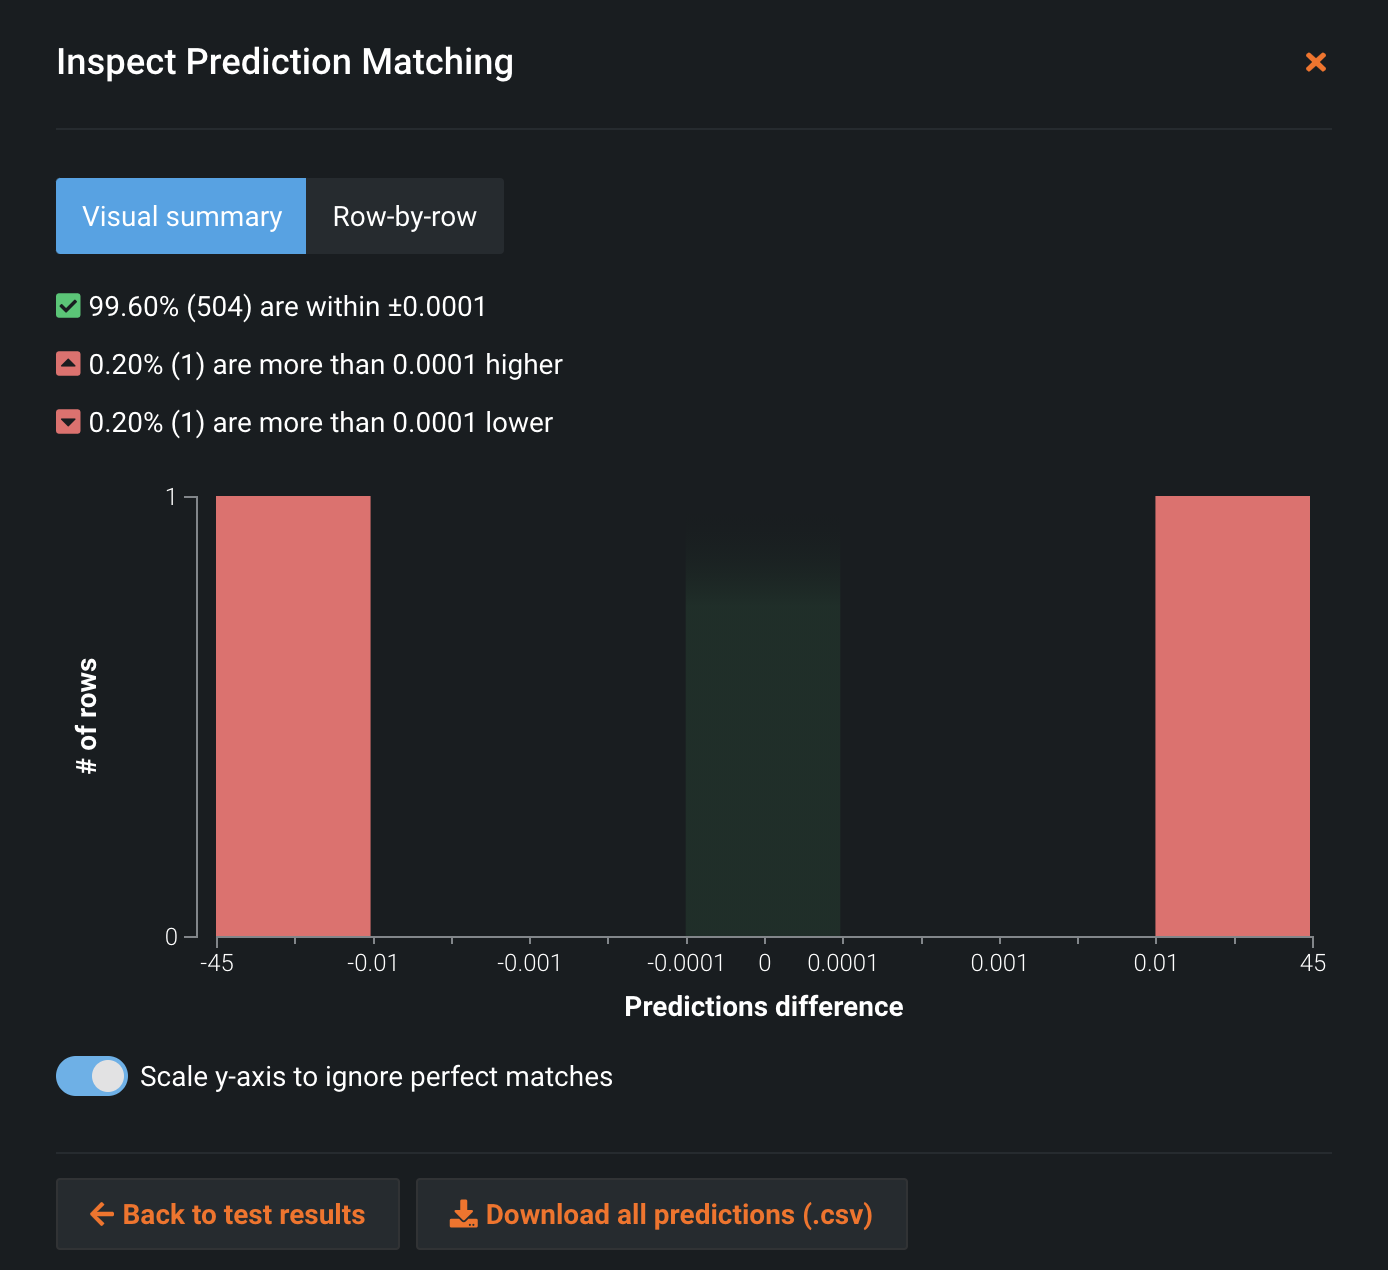Select the right red histogram bar
The height and width of the screenshot is (1270, 1388).
tap(1232, 716)
